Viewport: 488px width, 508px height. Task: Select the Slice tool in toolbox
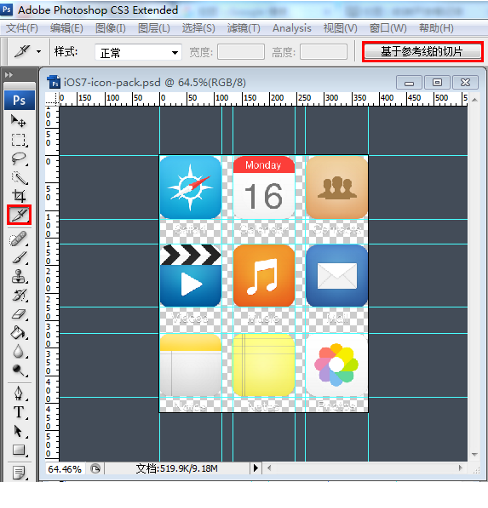(x=19, y=215)
